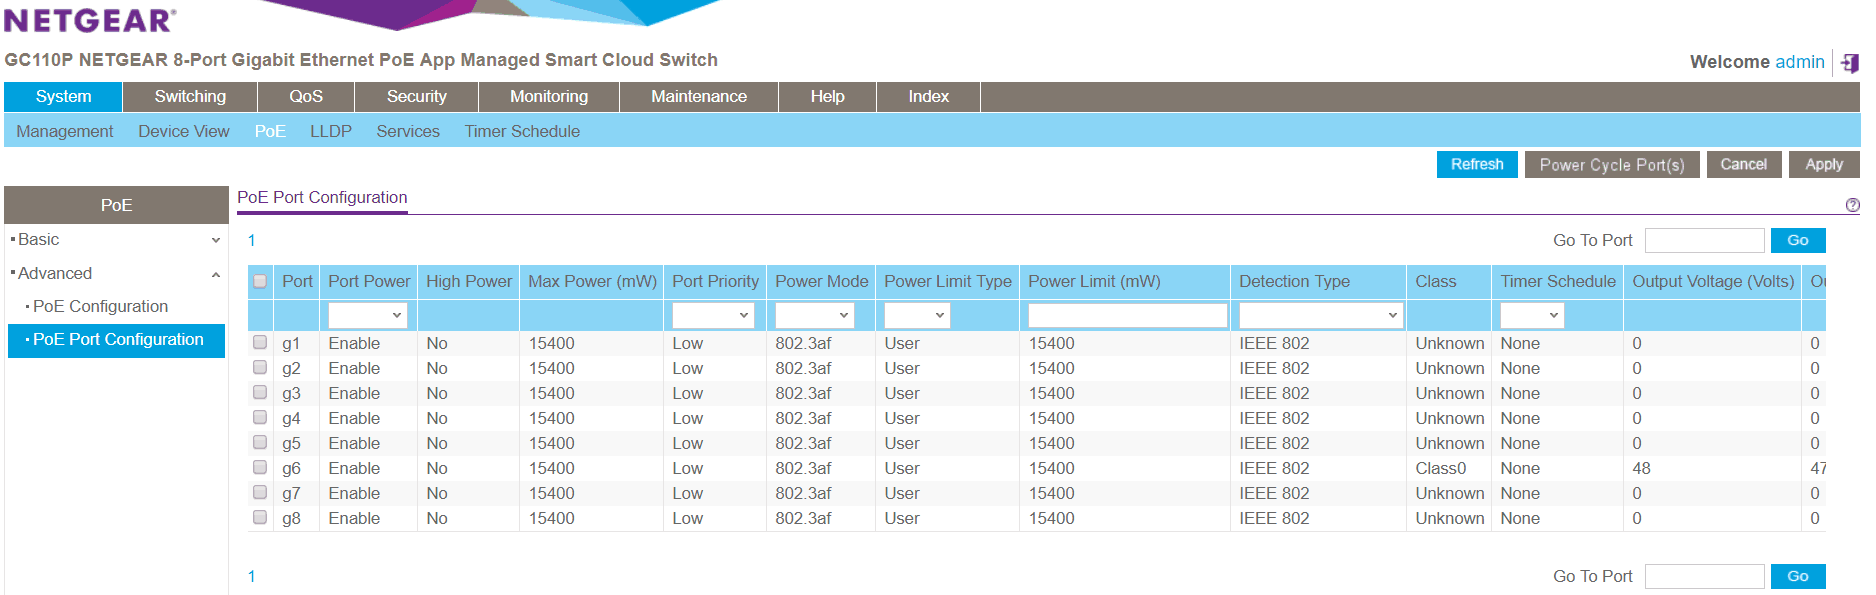Open the Port Priority dropdown
The image size is (1876, 595).
click(712, 316)
